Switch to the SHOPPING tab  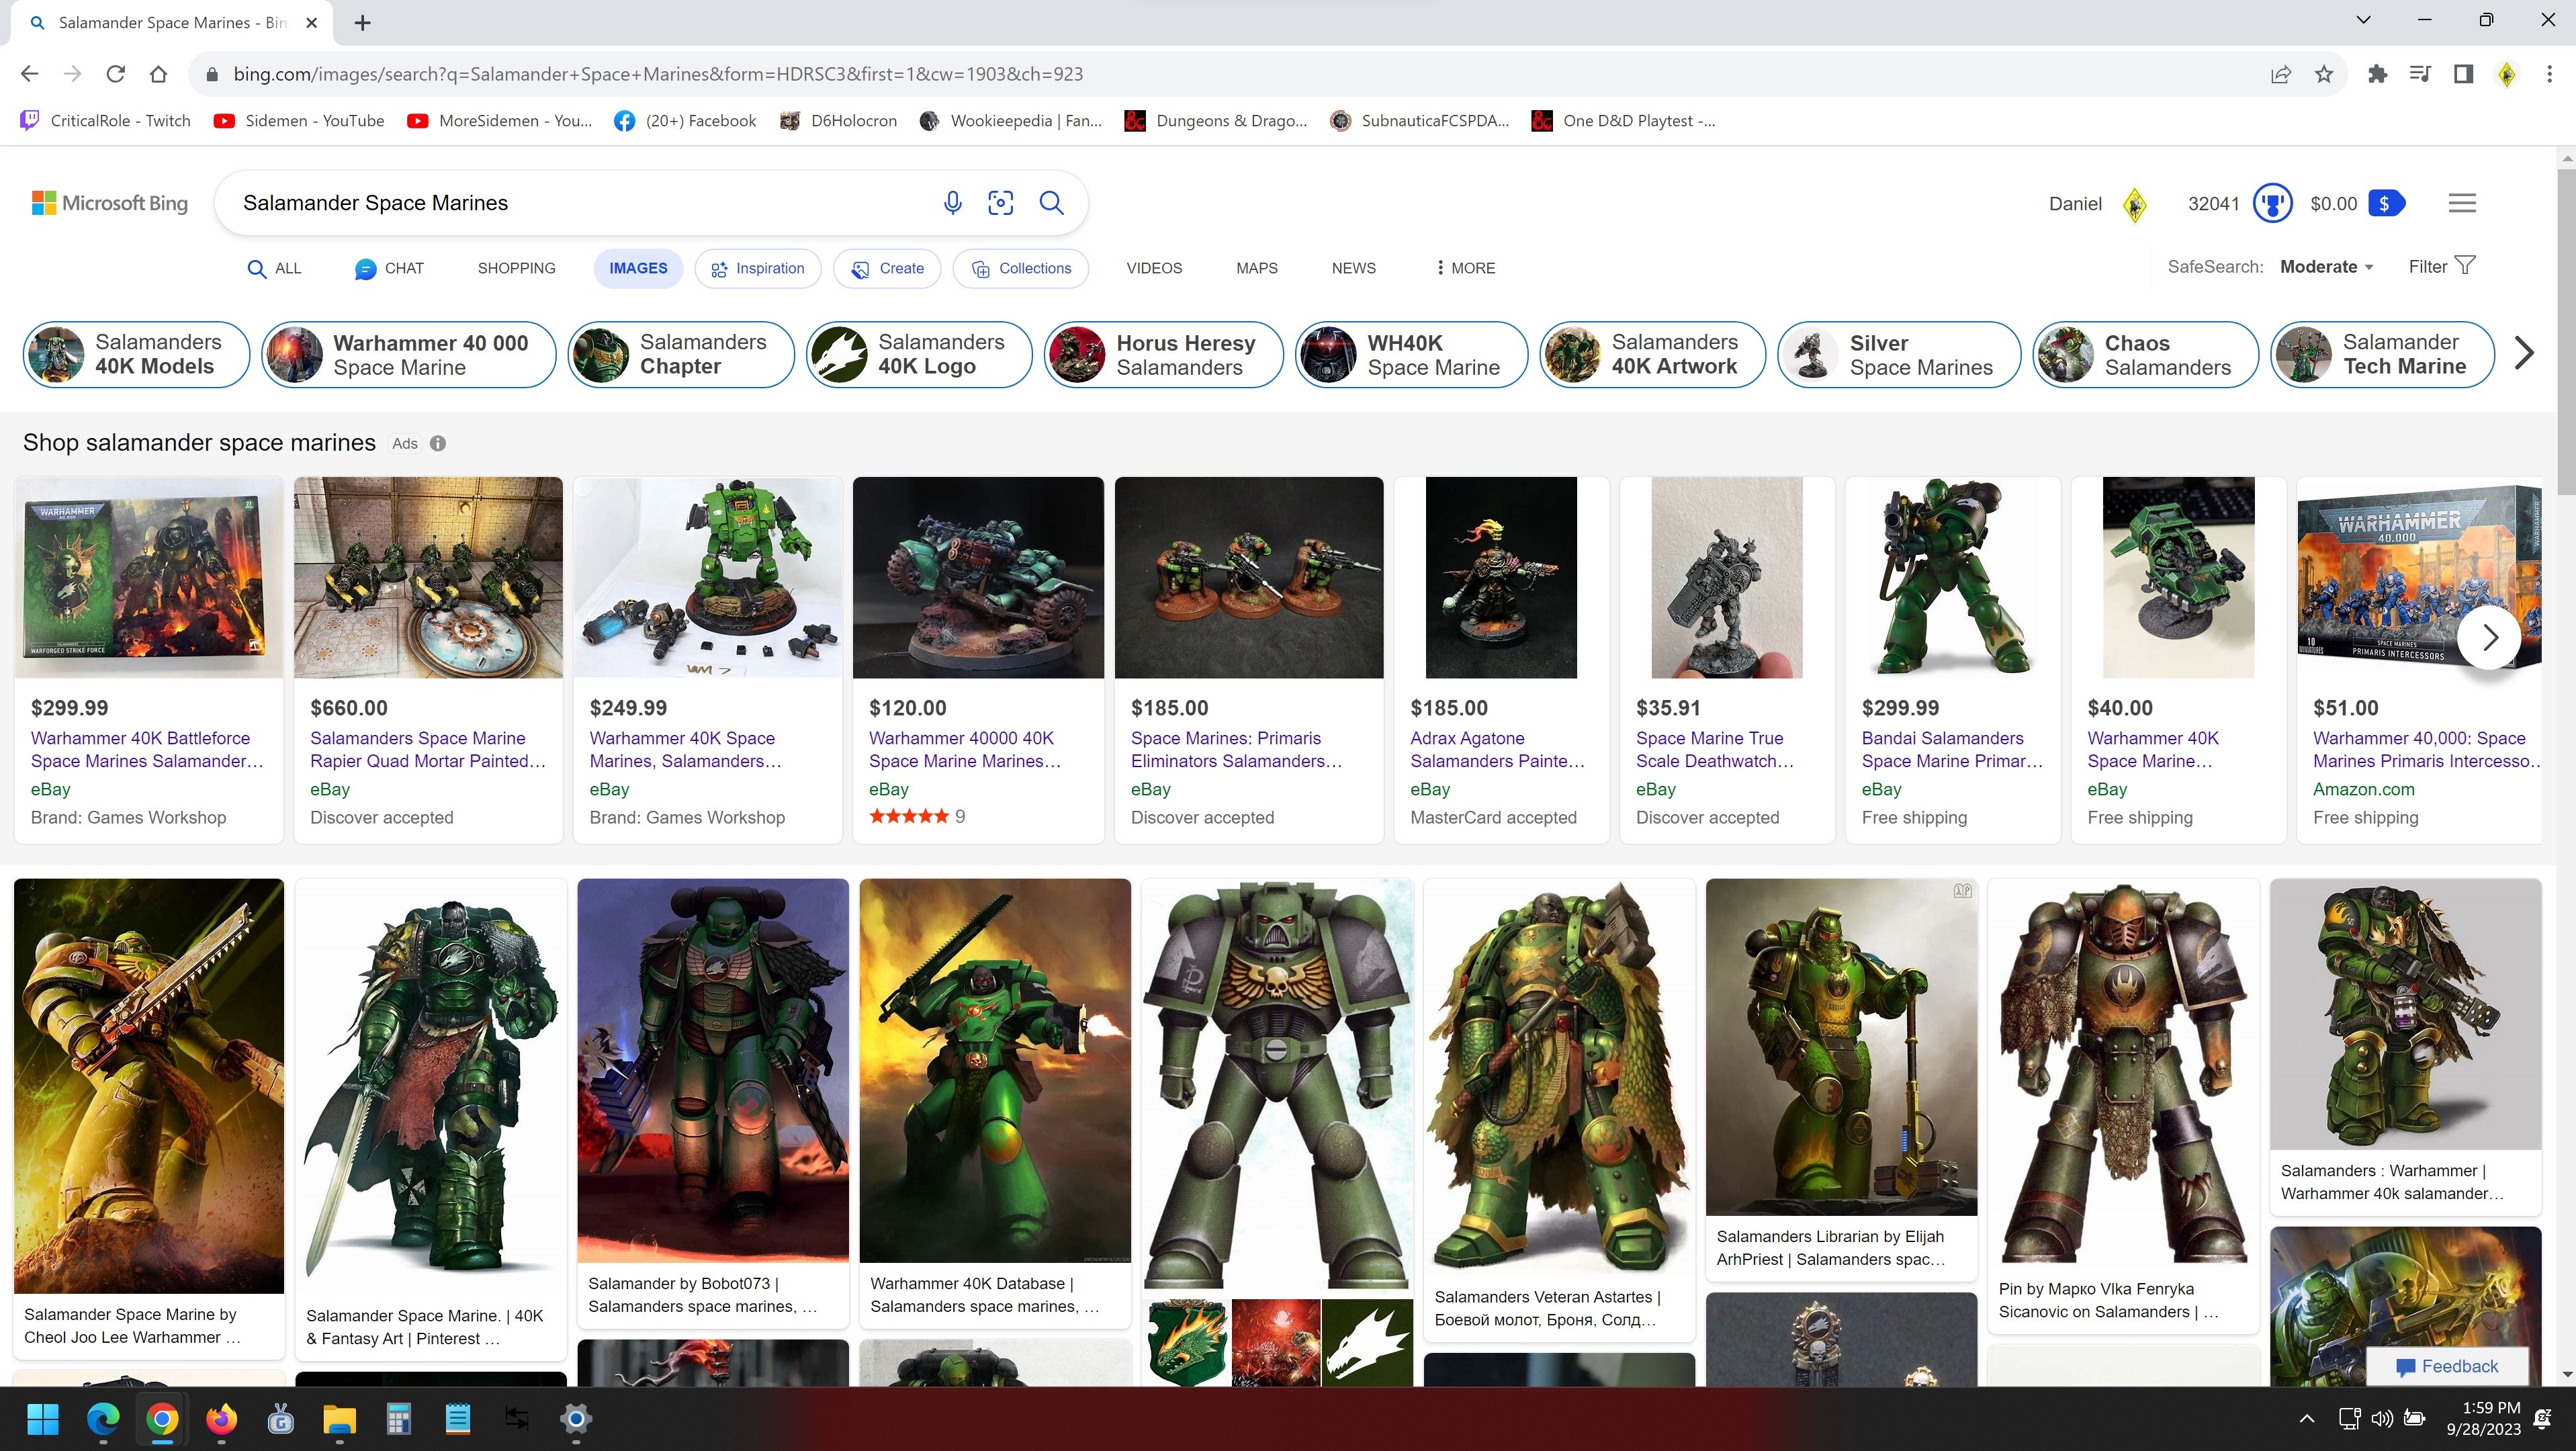(x=516, y=268)
